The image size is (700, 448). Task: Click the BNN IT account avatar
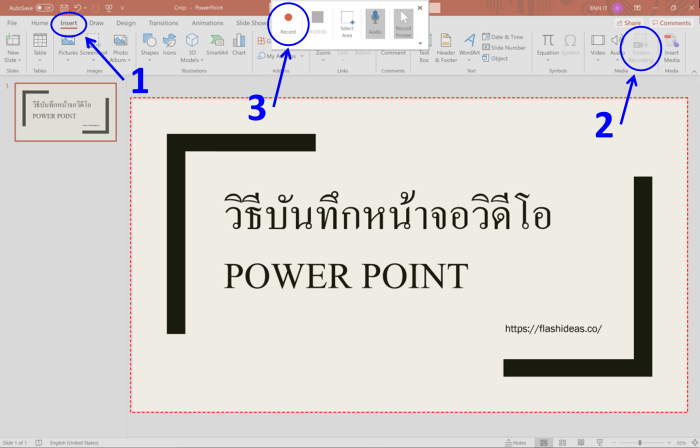pos(617,8)
